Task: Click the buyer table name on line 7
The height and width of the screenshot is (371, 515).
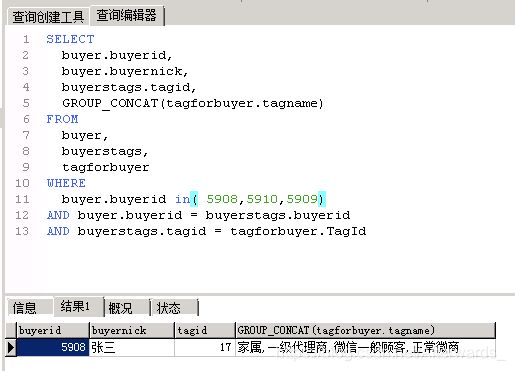Action: [x=81, y=135]
